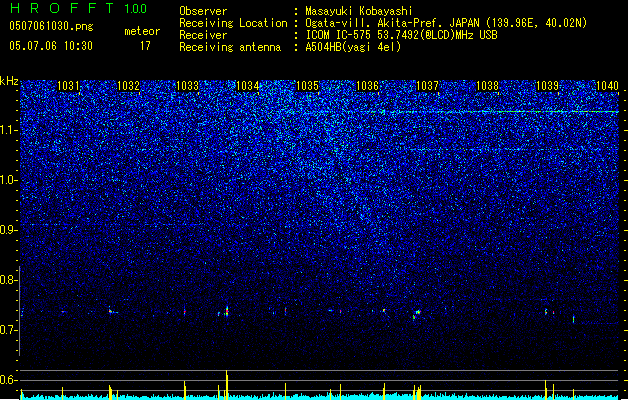
Task: Click the location text Ogata-vill. Akita-Pref. JAPAN
Action: (x=393, y=23)
